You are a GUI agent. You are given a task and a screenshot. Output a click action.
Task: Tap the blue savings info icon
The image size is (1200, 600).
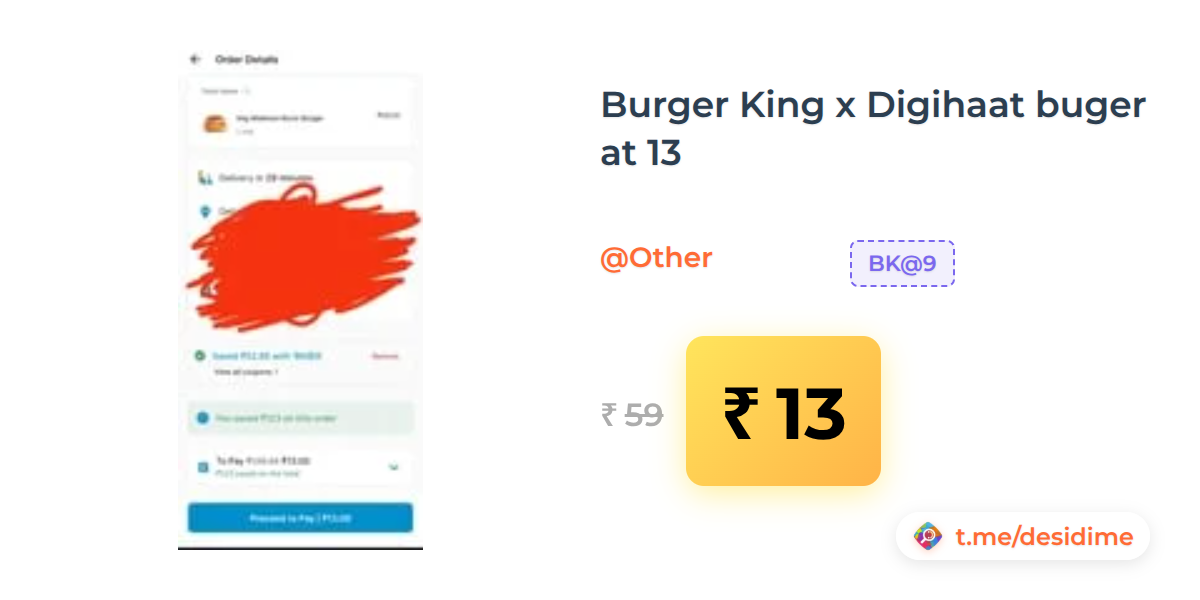203,418
